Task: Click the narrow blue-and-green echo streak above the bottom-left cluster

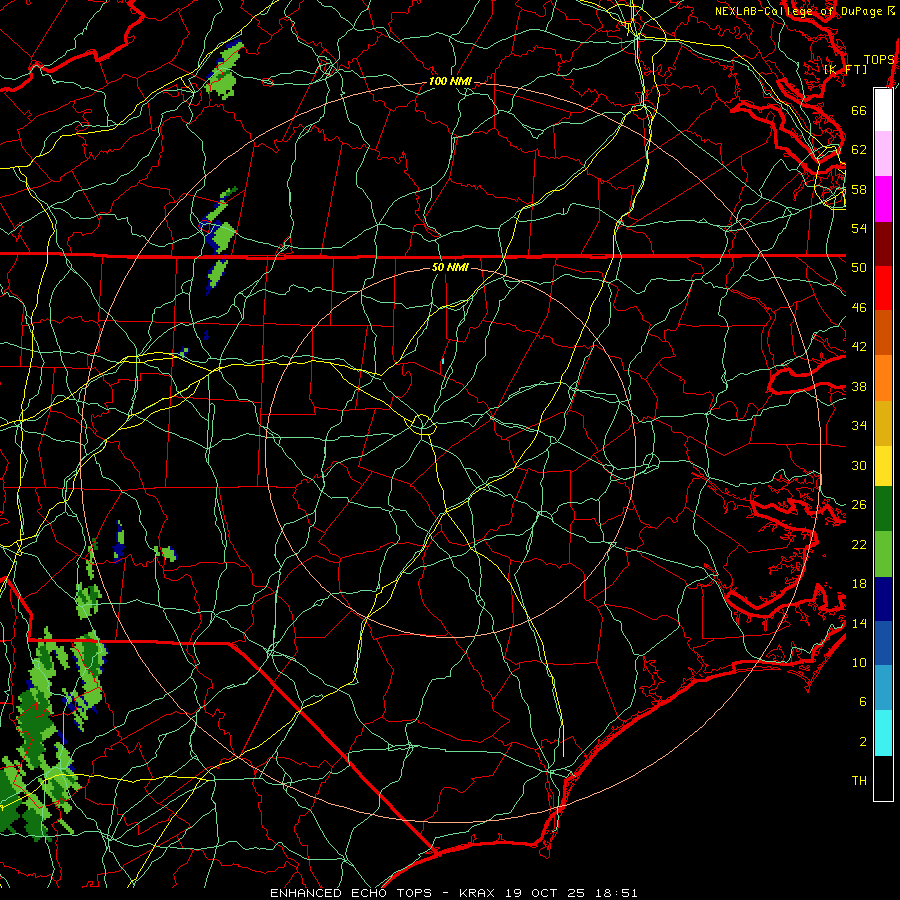Action: [x=119, y=540]
